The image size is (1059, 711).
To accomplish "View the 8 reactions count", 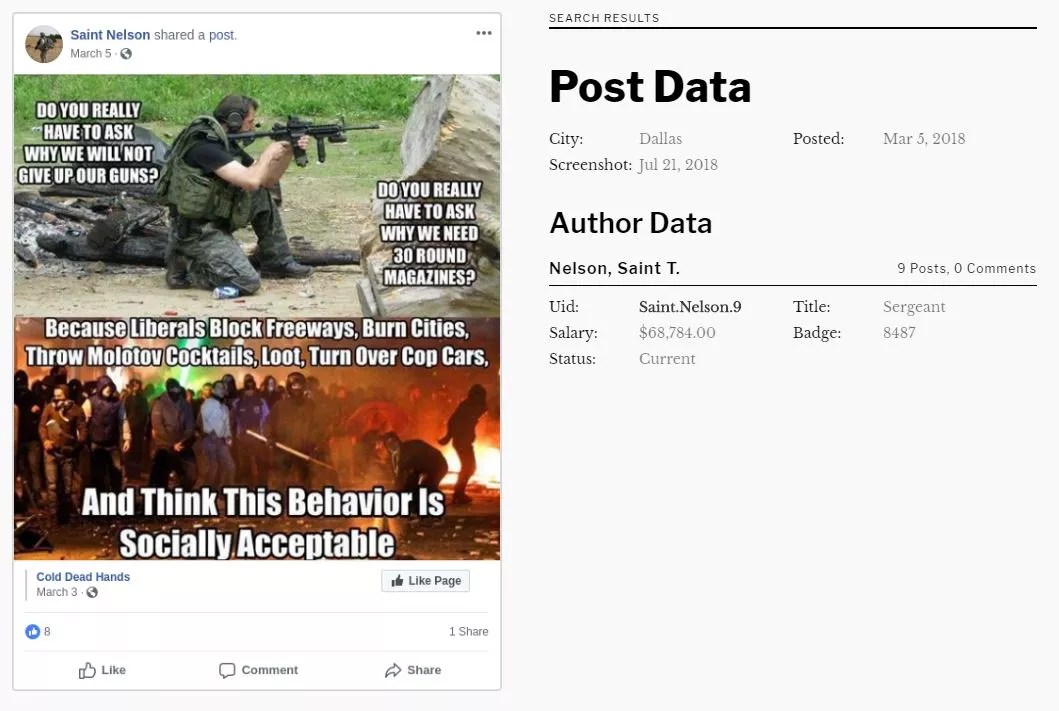I will point(47,632).
